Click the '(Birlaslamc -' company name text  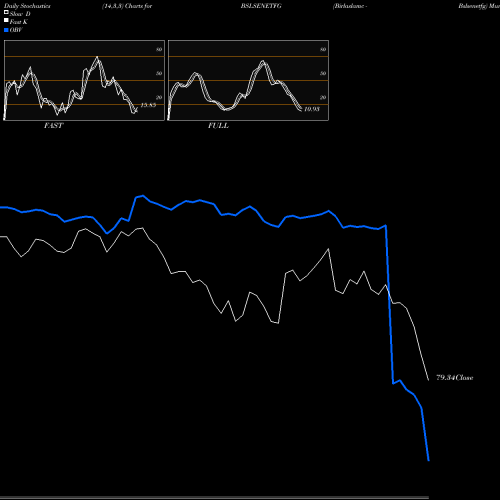(350, 6)
